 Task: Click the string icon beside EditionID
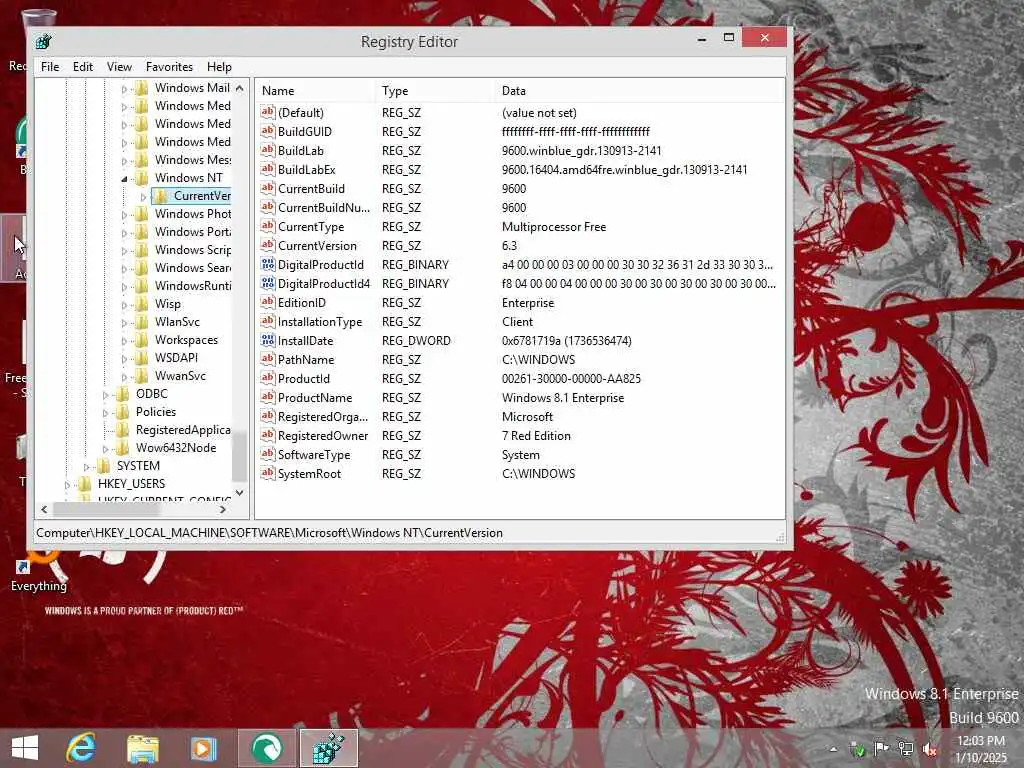268,302
